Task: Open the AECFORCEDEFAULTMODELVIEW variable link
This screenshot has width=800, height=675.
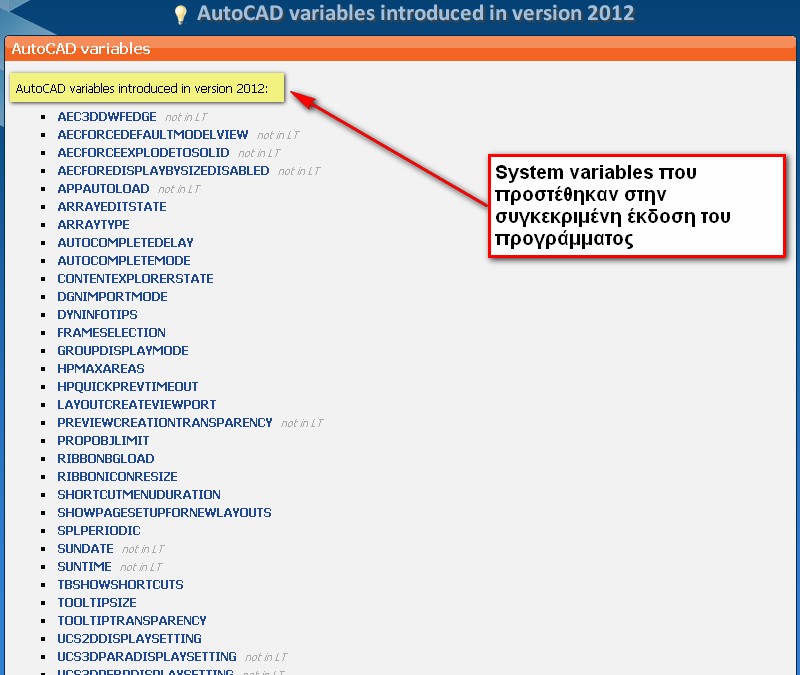Action: (x=153, y=135)
